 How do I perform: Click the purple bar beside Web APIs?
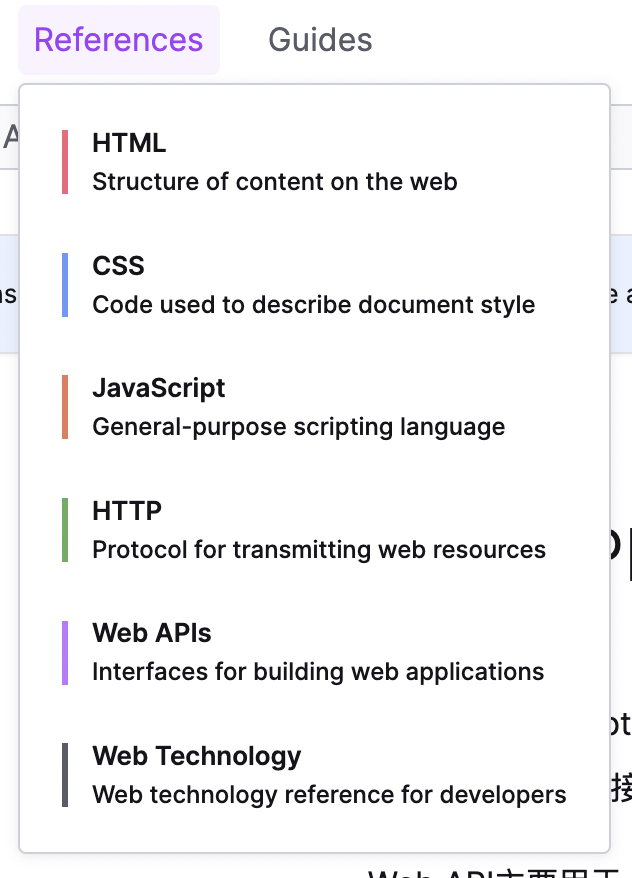coord(65,652)
